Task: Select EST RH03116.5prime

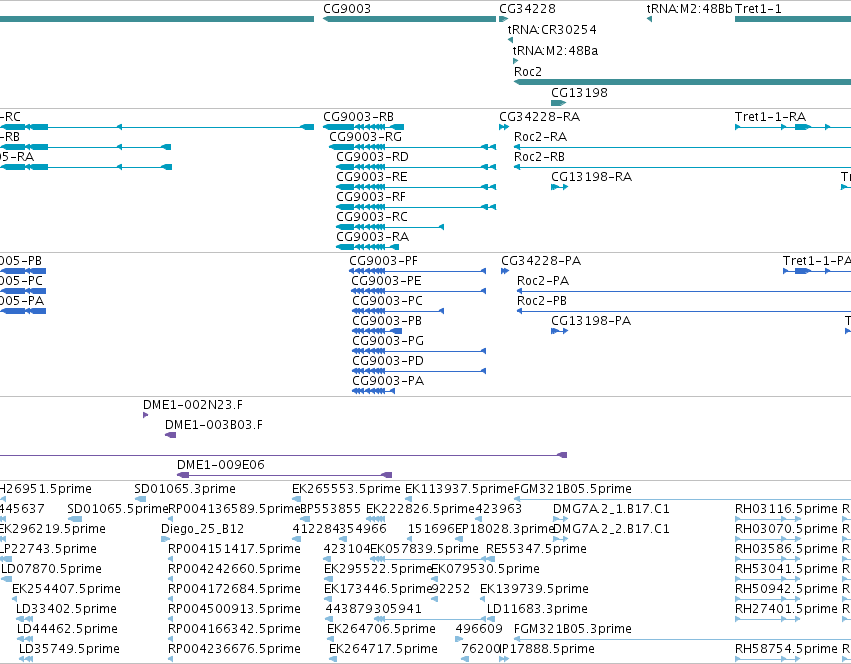Action: (786, 509)
